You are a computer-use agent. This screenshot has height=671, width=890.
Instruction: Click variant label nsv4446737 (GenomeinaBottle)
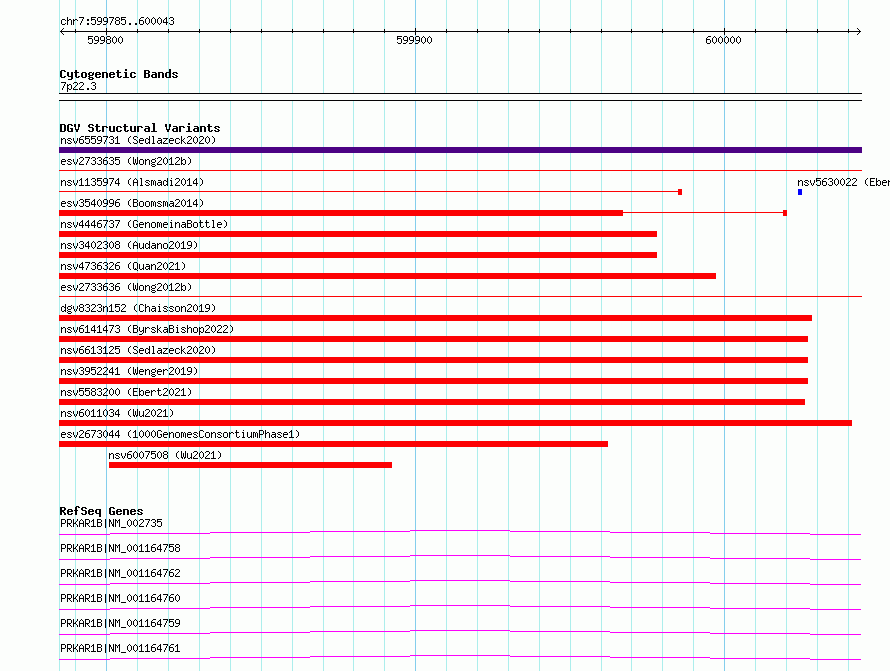pos(144,224)
